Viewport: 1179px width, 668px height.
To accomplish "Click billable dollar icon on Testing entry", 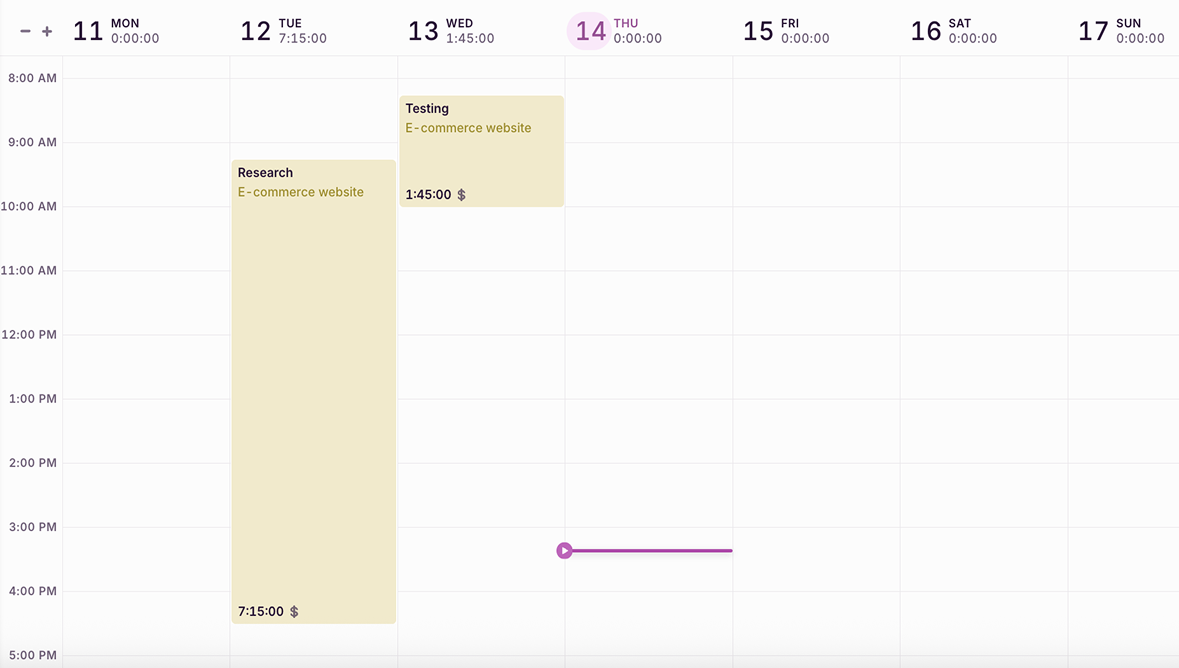I will click(x=461, y=195).
